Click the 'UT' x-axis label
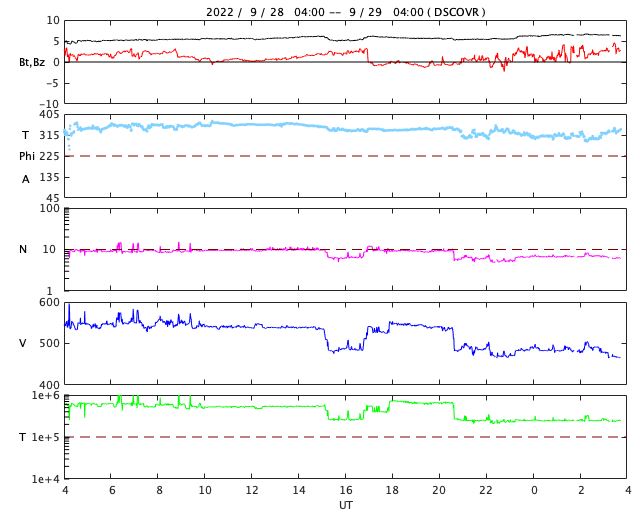 345,505
